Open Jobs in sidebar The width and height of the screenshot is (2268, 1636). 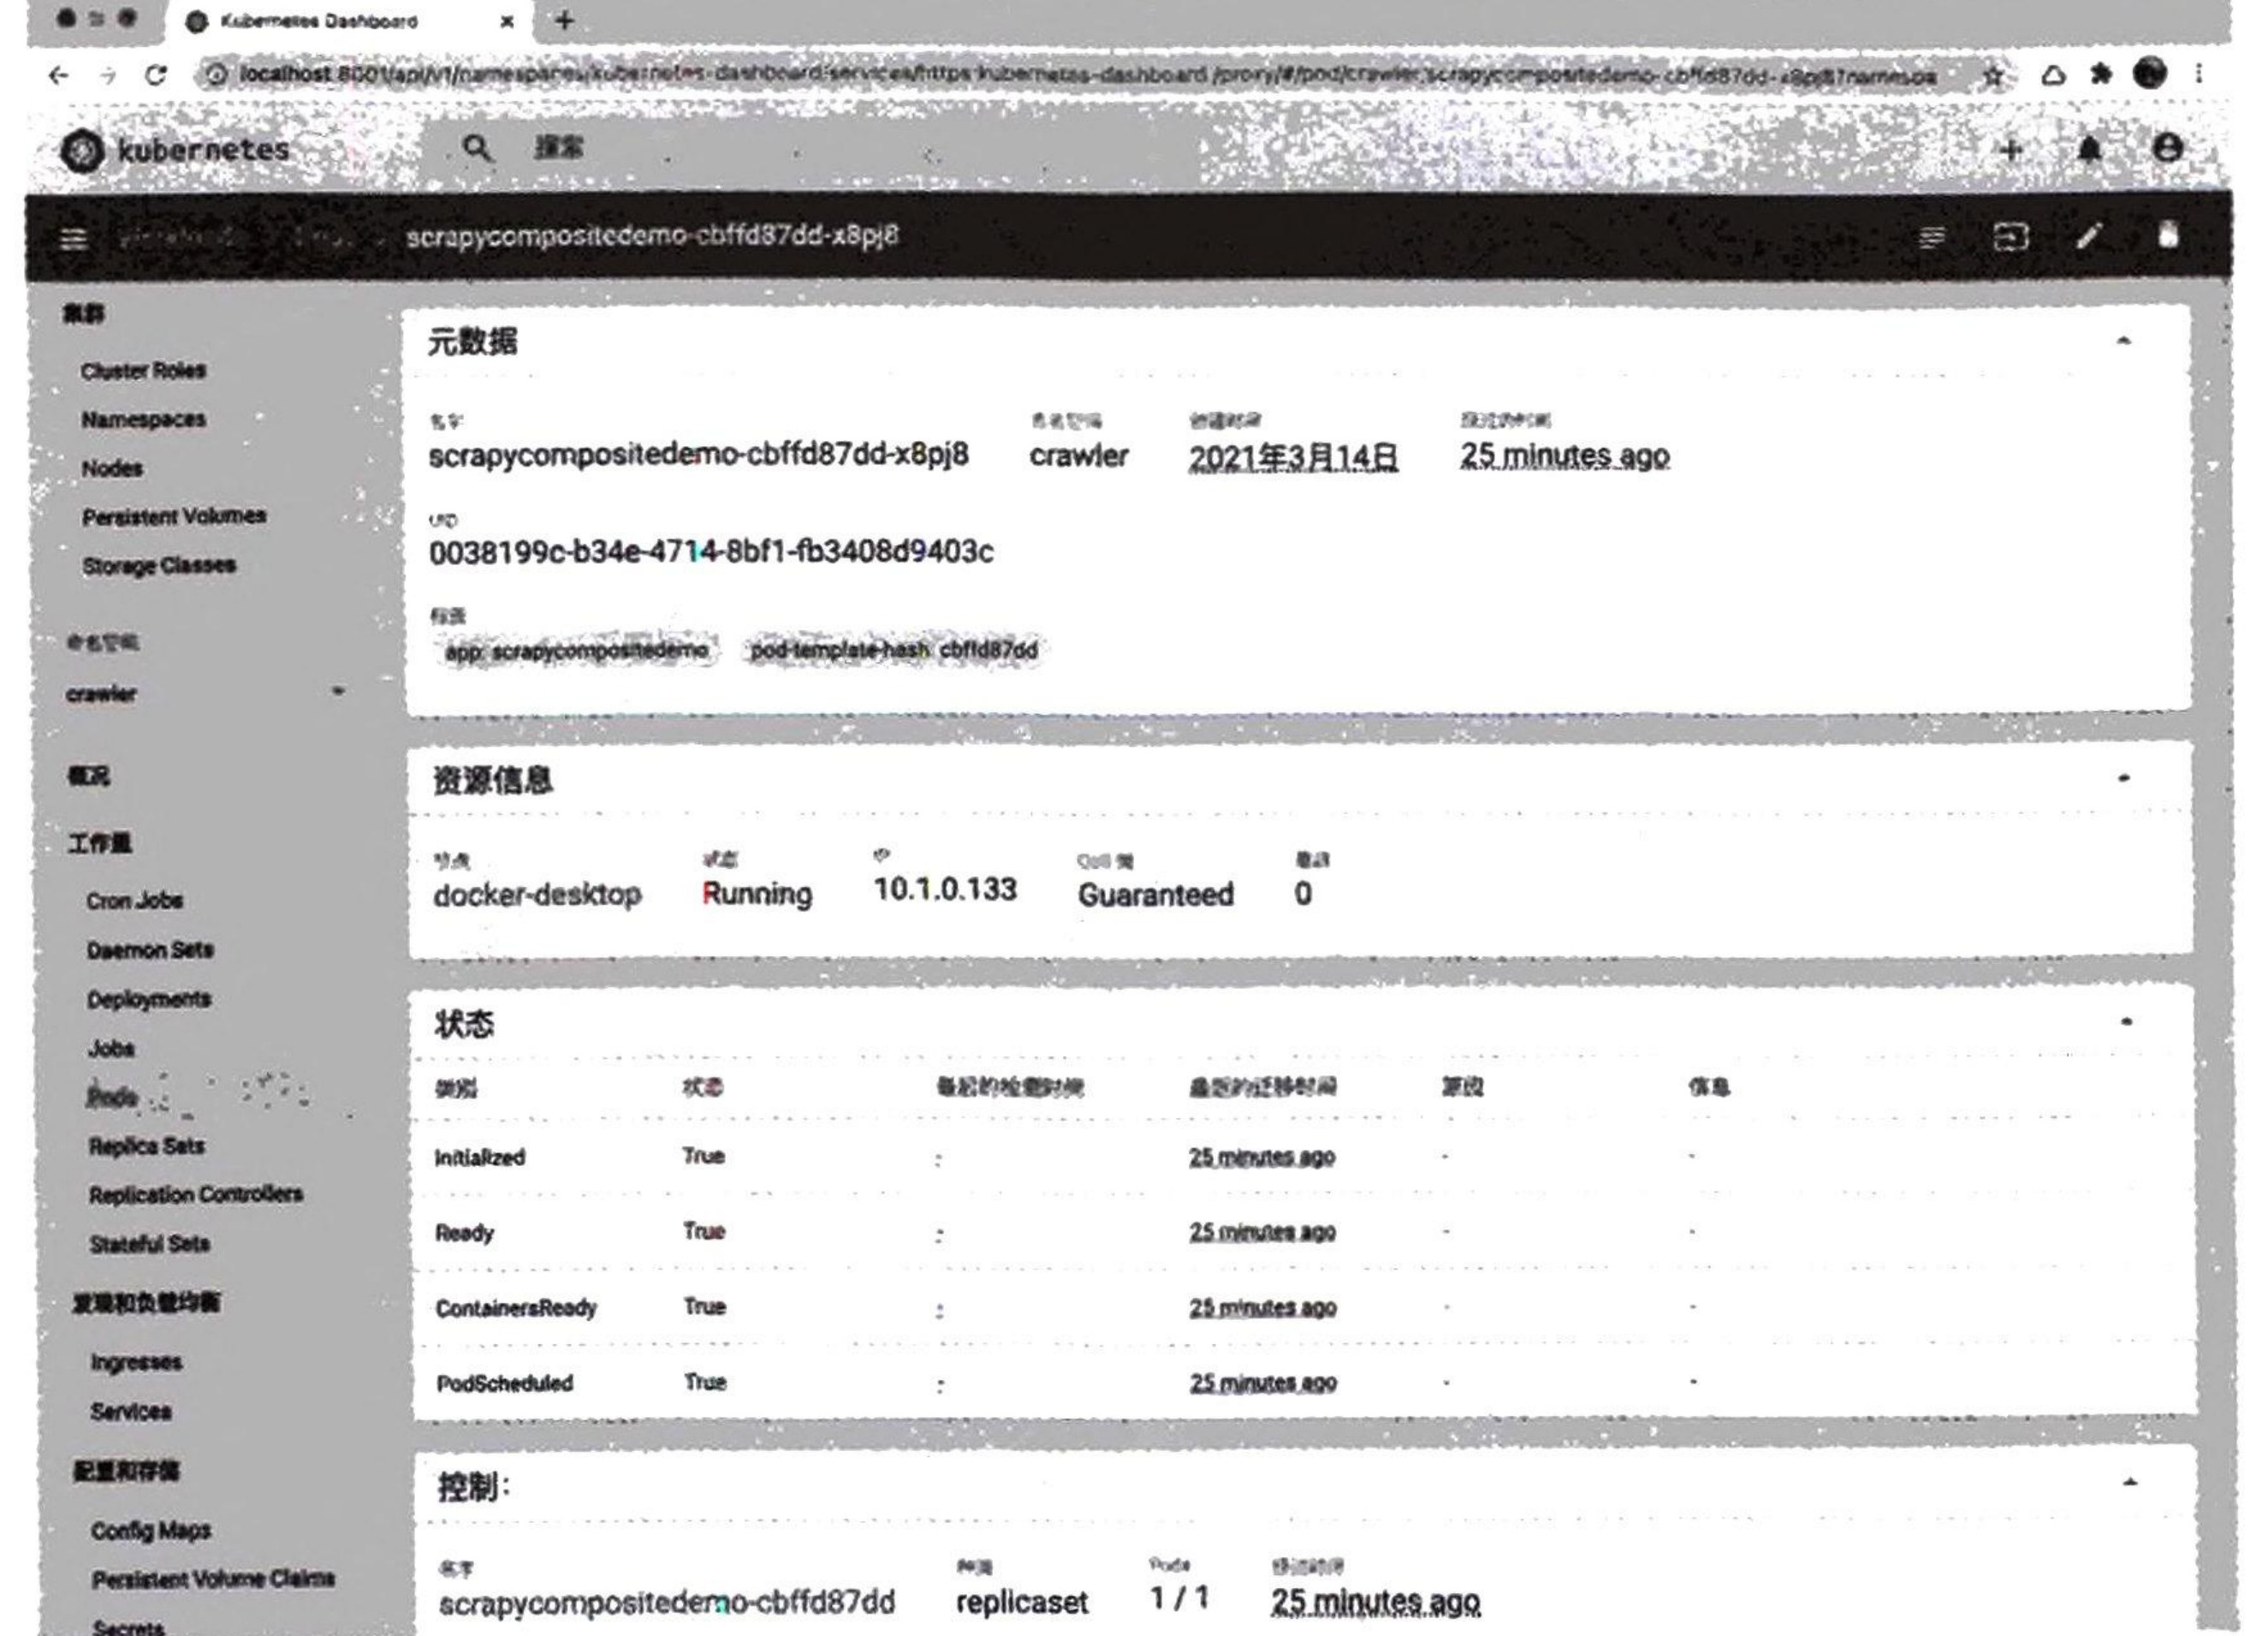[111, 1048]
